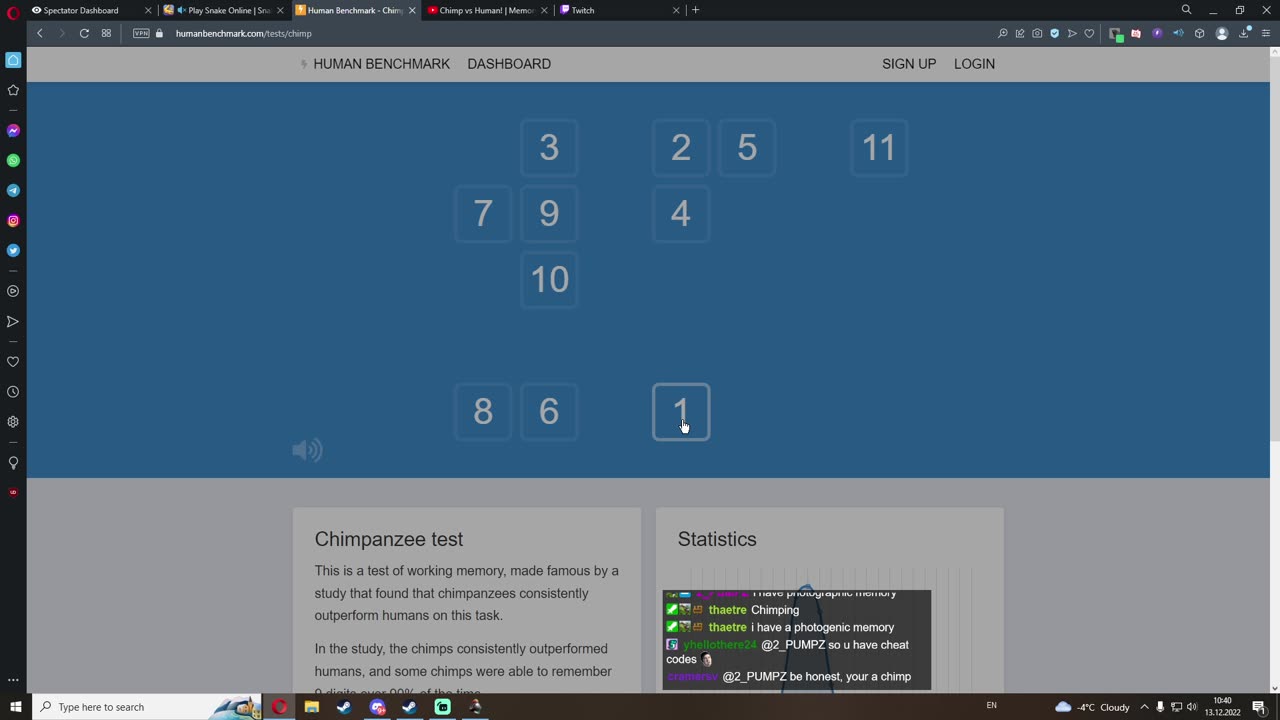
Task: Toggle the sound speaker icon in the test area
Action: click(x=307, y=450)
